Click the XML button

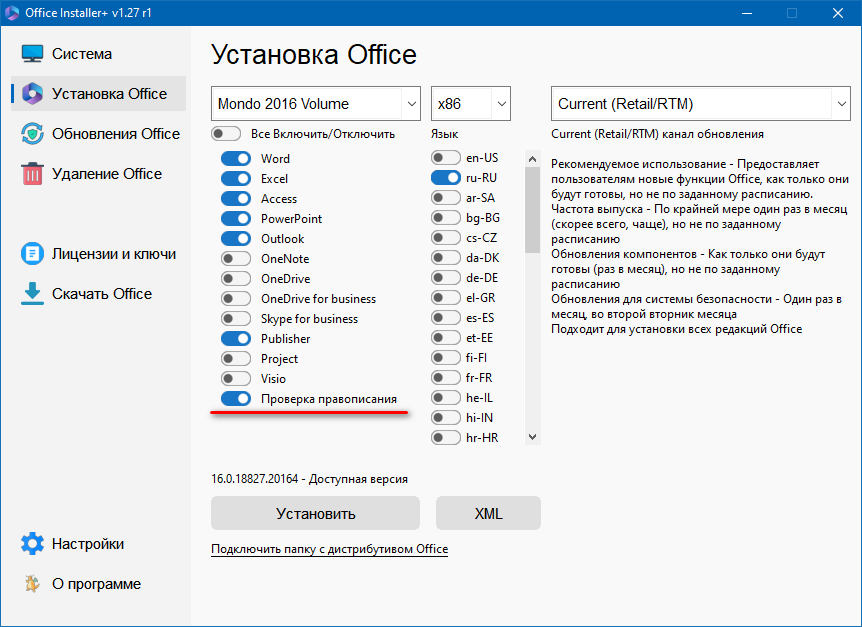pyautogui.click(x=488, y=513)
